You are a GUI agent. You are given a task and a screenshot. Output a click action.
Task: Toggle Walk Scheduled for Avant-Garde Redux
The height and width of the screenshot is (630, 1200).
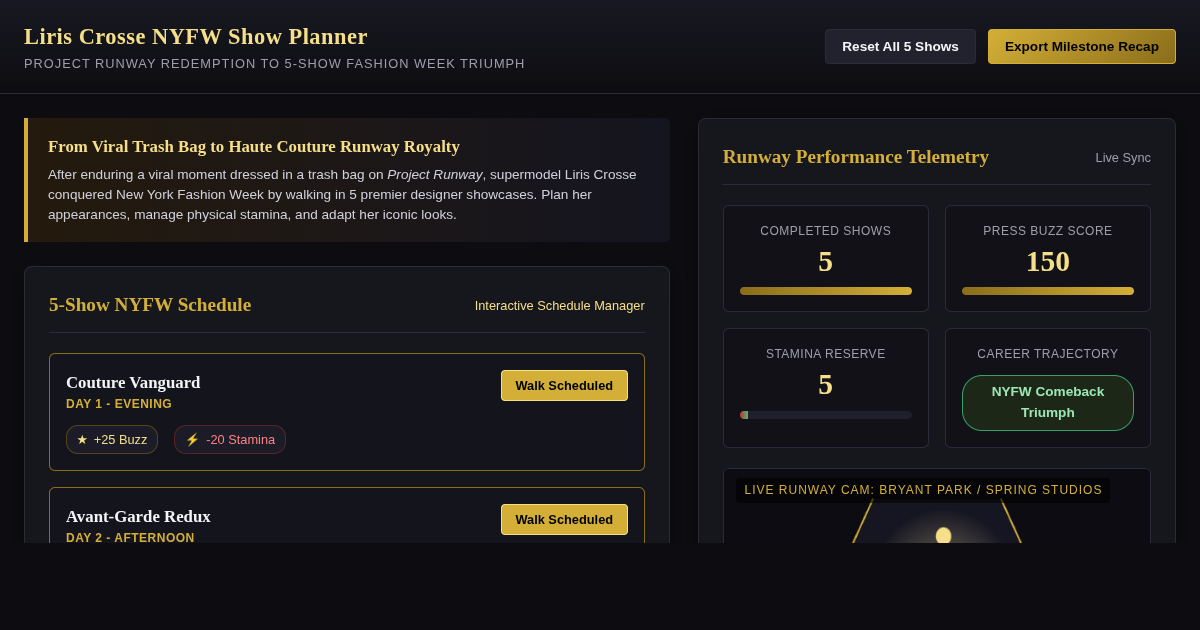point(564,519)
